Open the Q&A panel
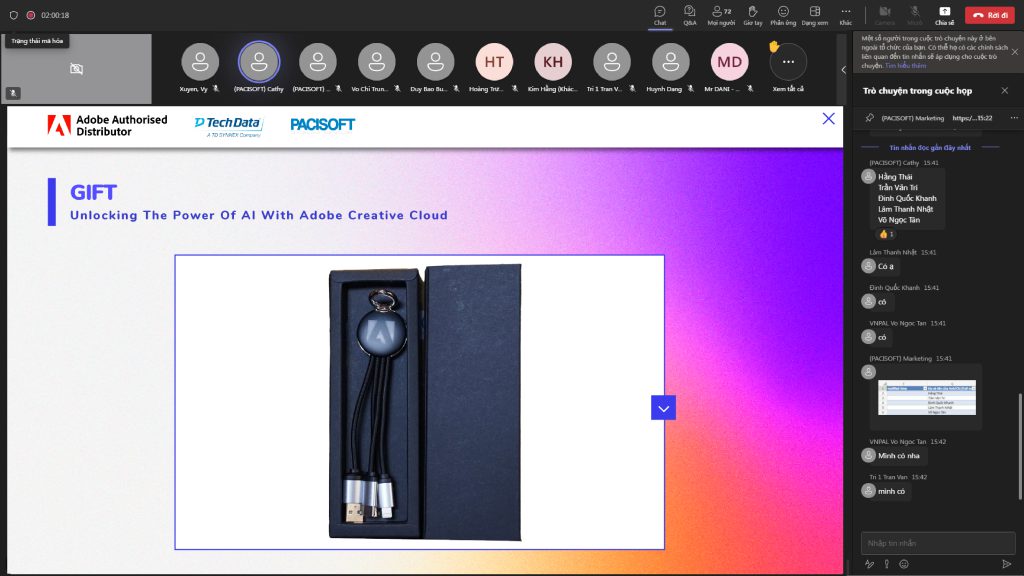Screen dimensions: 1024x576 point(690,15)
